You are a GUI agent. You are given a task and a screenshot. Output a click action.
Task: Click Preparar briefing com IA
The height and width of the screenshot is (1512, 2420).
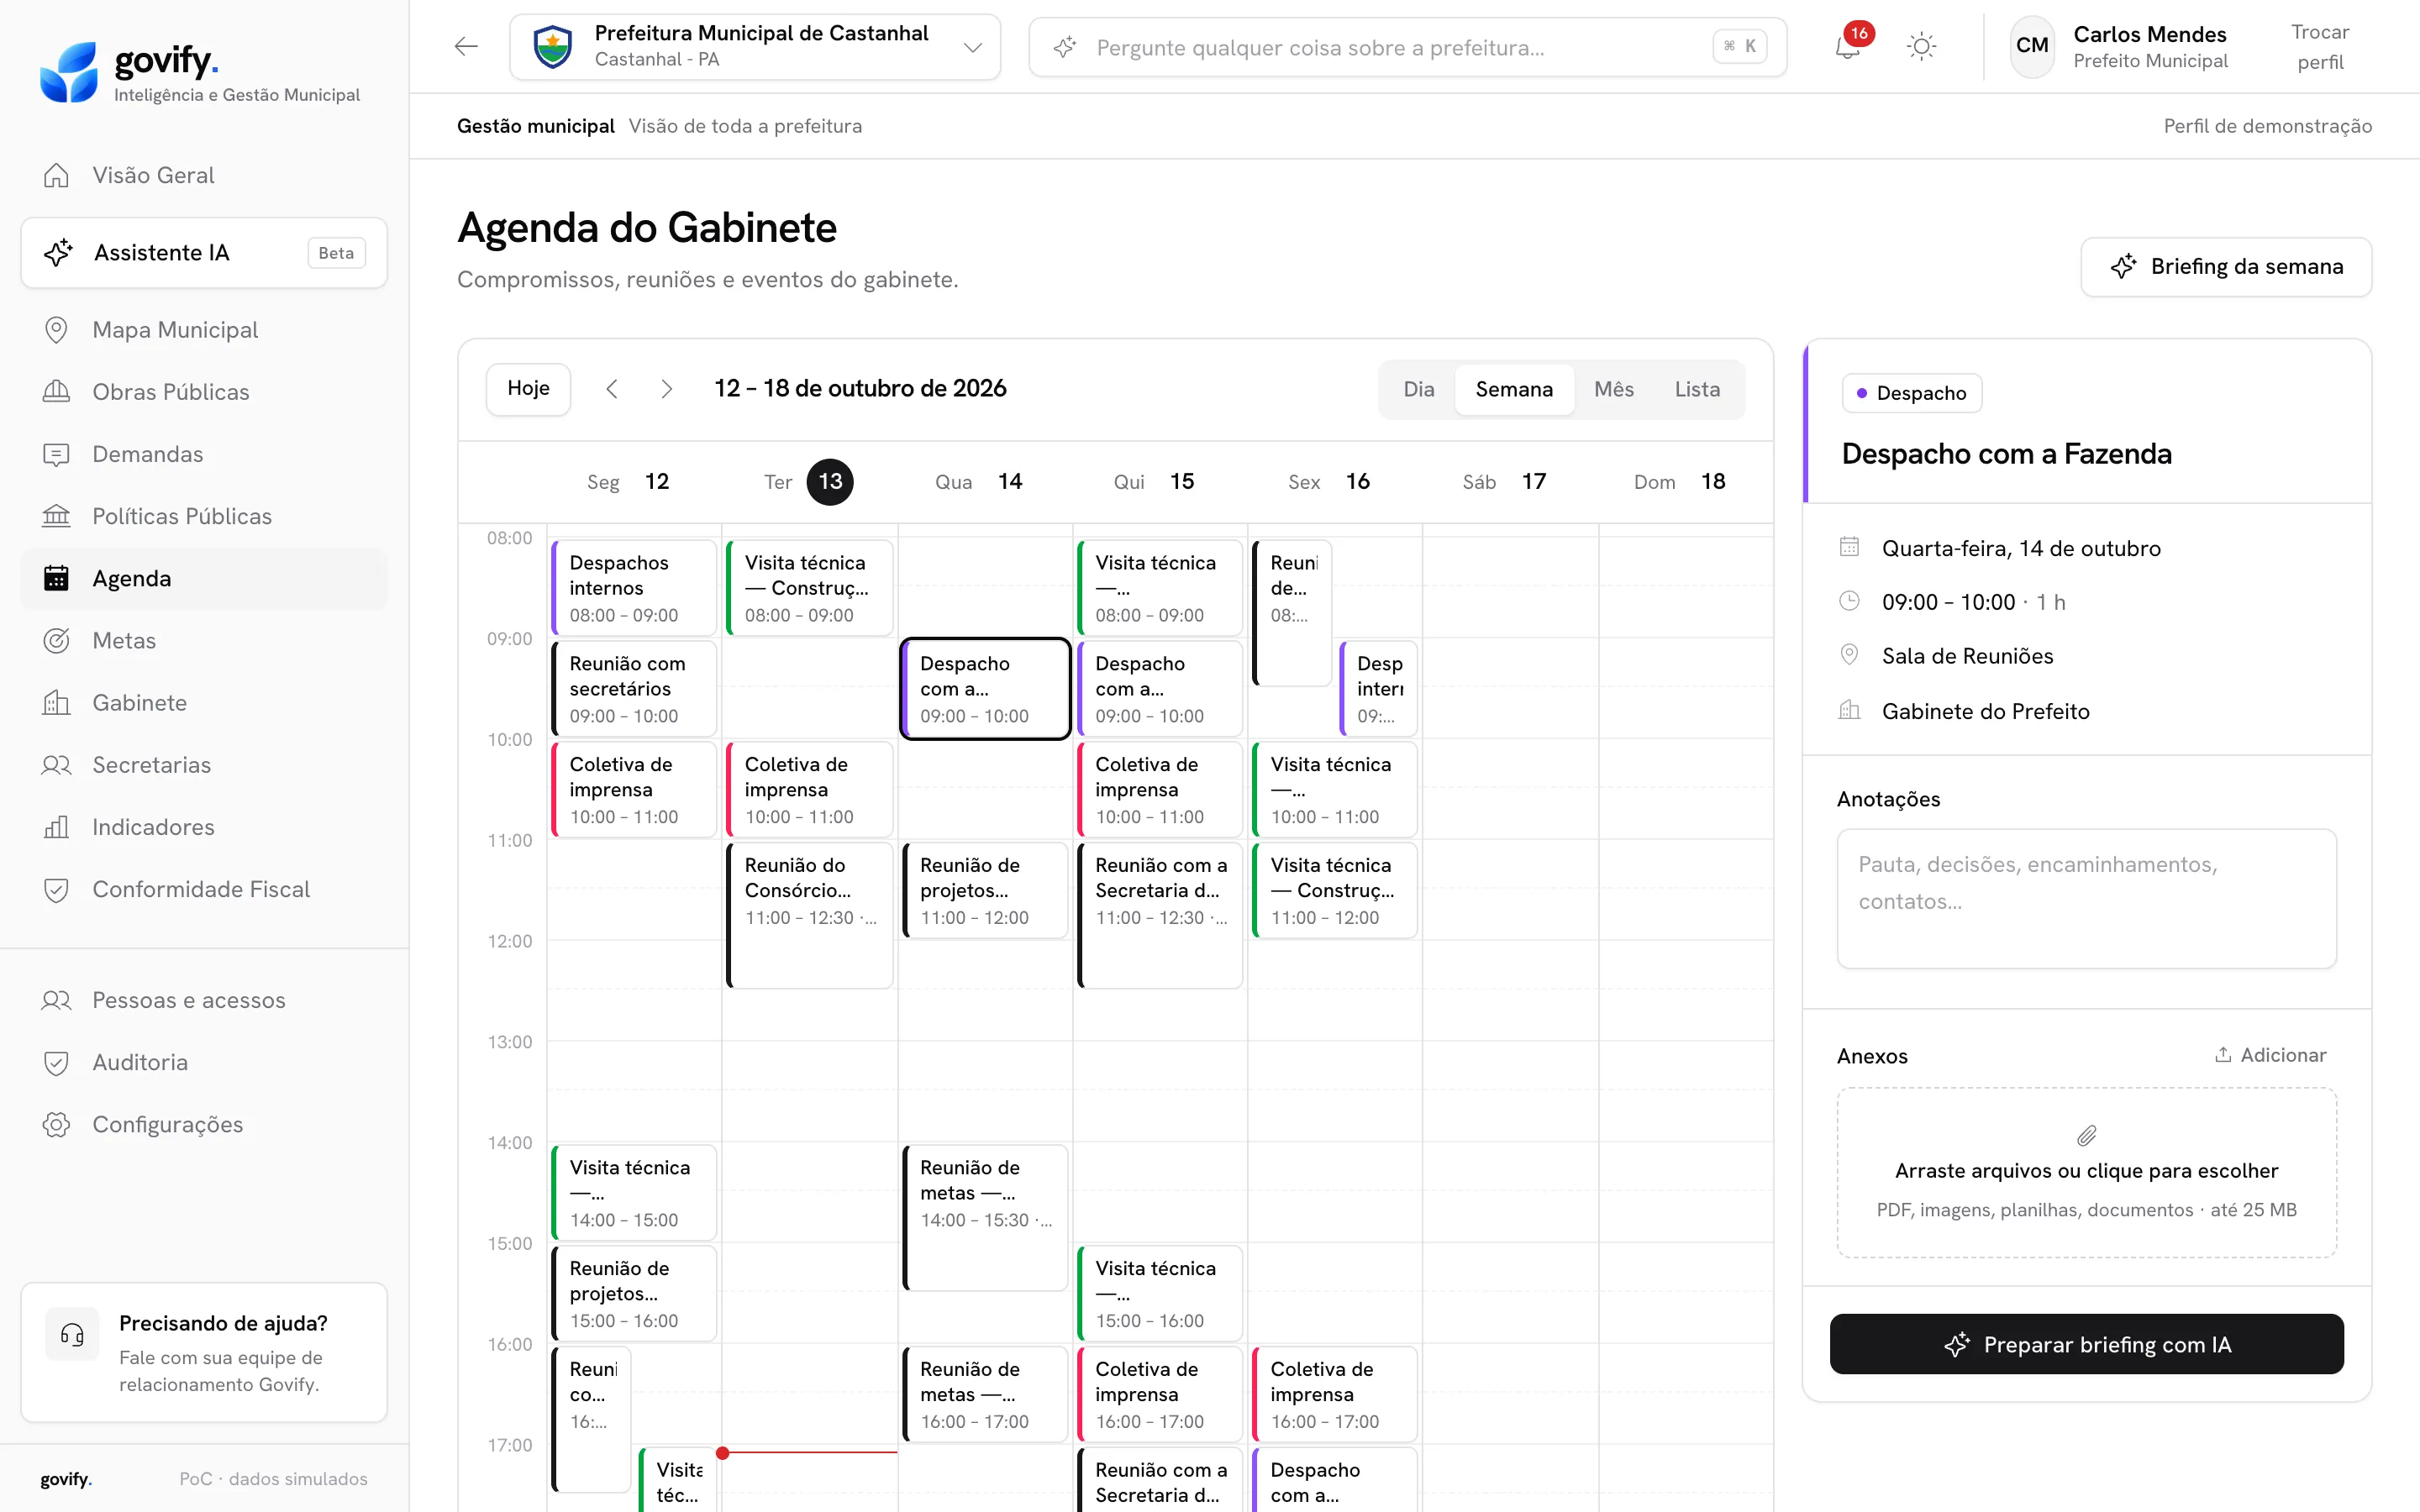[x=2087, y=1344]
